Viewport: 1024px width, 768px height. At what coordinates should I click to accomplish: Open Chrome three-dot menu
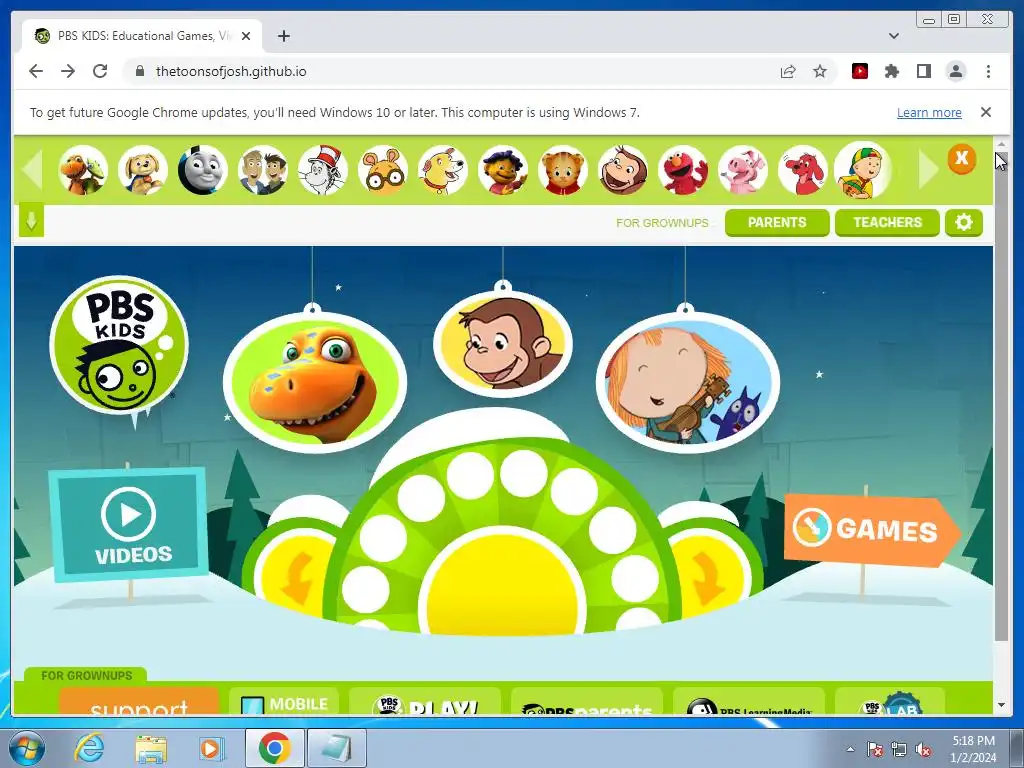988,71
